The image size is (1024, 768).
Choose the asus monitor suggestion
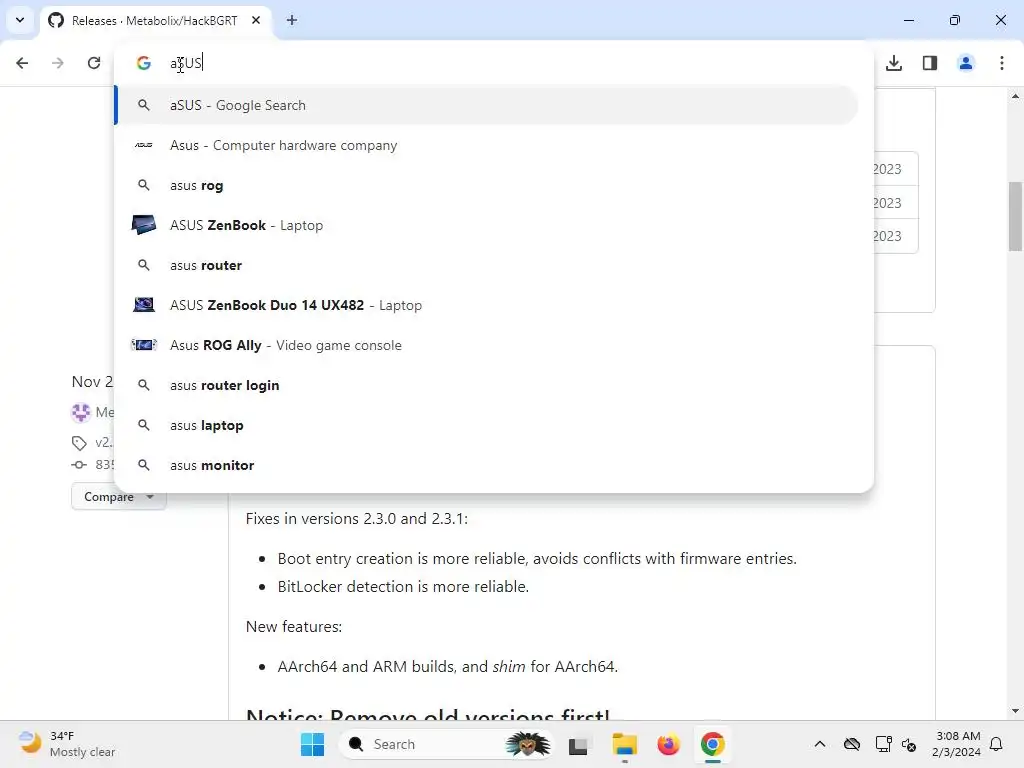(x=487, y=465)
